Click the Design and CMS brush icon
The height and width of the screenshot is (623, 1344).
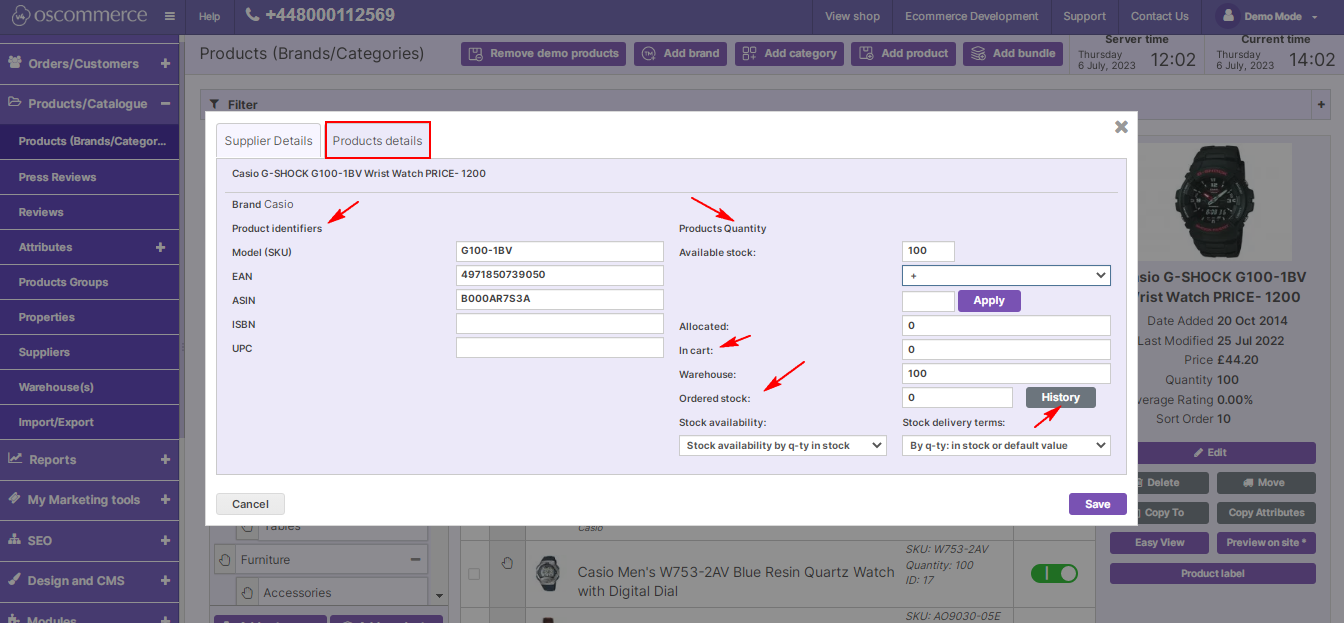click(x=15, y=579)
